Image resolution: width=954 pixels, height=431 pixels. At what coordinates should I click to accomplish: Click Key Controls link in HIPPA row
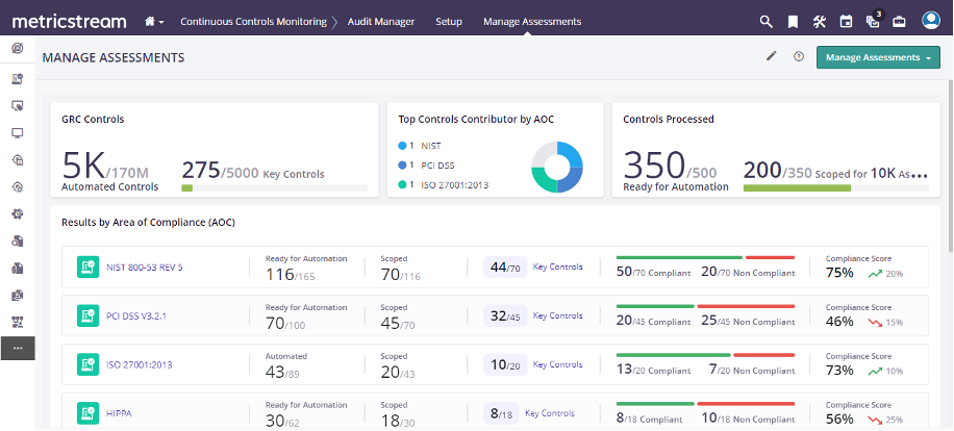pyautogui.click(x=549, y=413)
